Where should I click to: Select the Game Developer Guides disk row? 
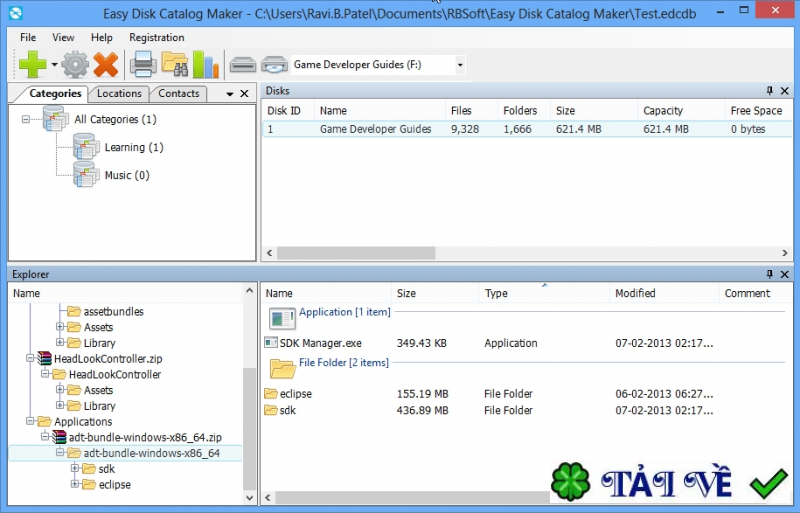click(x=375, y=129)
